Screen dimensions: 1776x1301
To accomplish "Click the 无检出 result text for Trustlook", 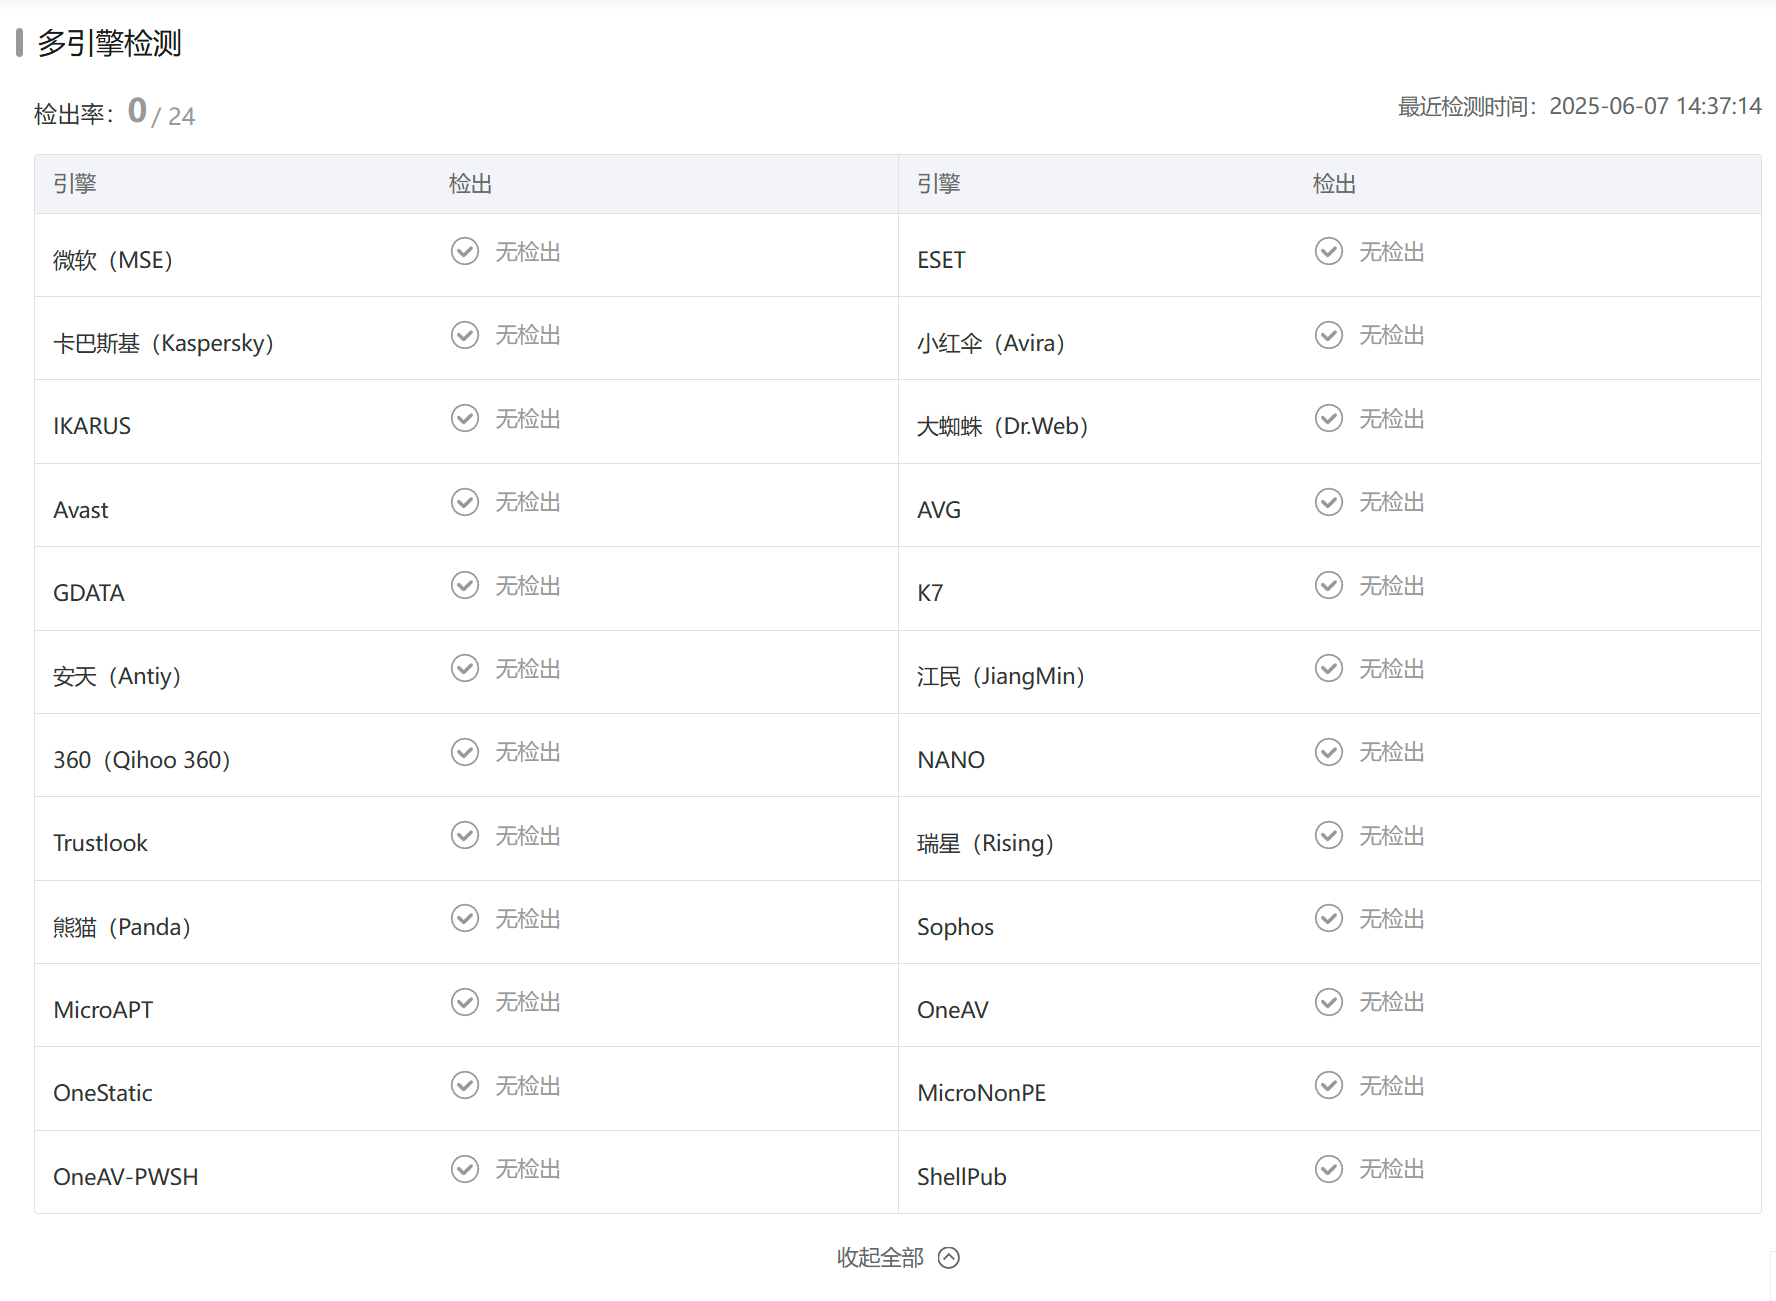I will click(x=528, y=836).
